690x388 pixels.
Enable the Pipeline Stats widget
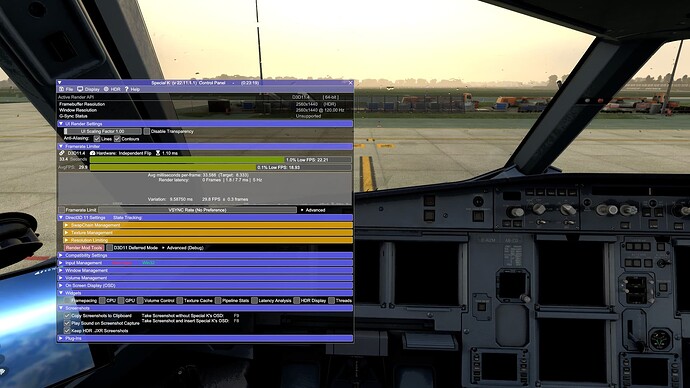click(x=218, y=301)
